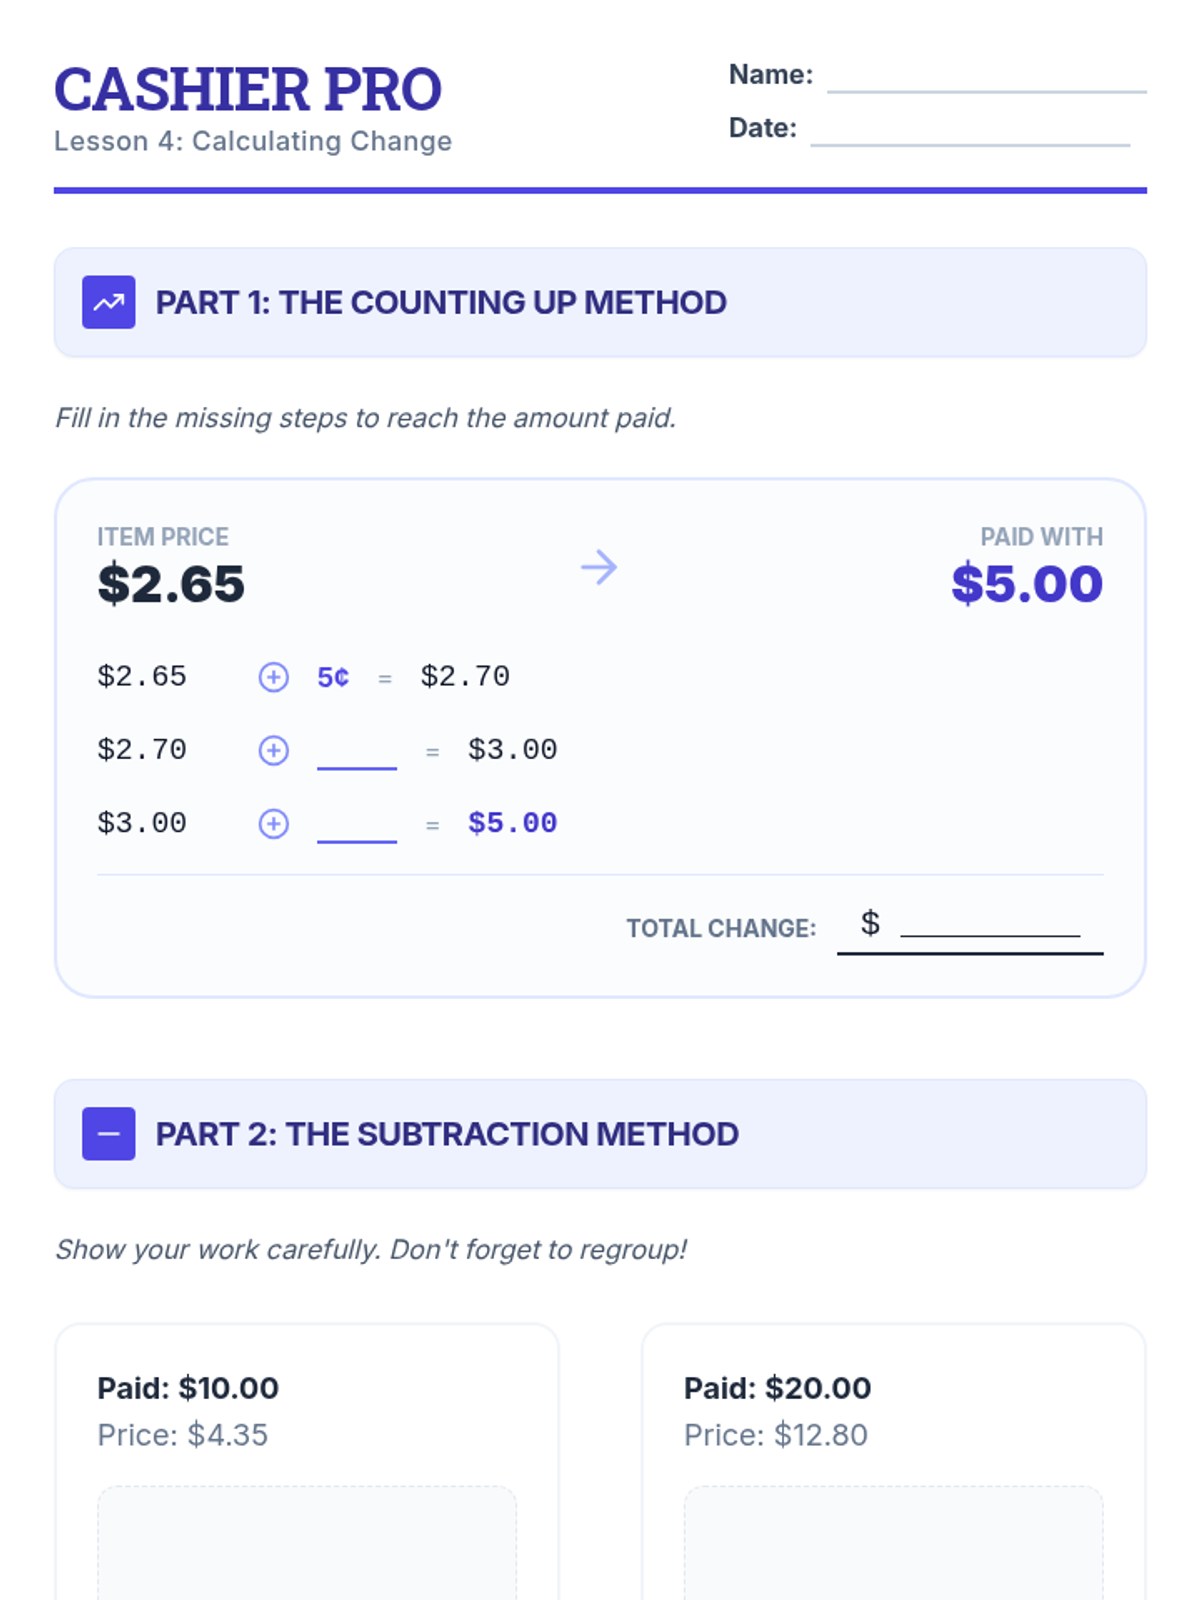Click the arrow icon between price and paid
This screenshot has height=1600, width=1200.
pos(599,567)
